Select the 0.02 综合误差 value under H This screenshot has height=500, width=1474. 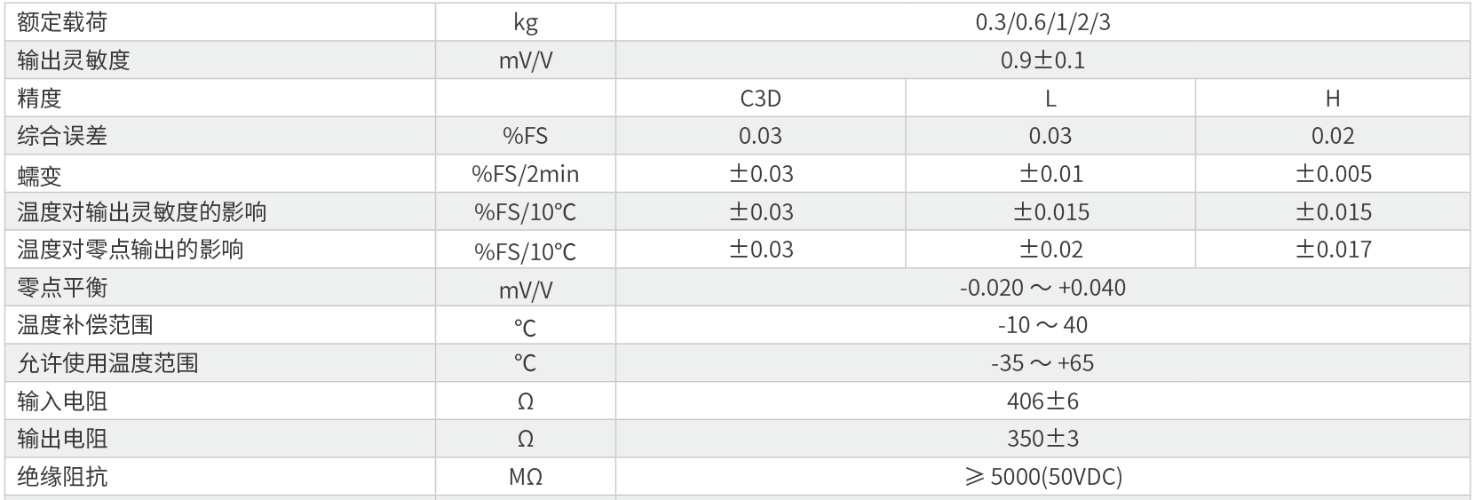[x=1333, y=137]
